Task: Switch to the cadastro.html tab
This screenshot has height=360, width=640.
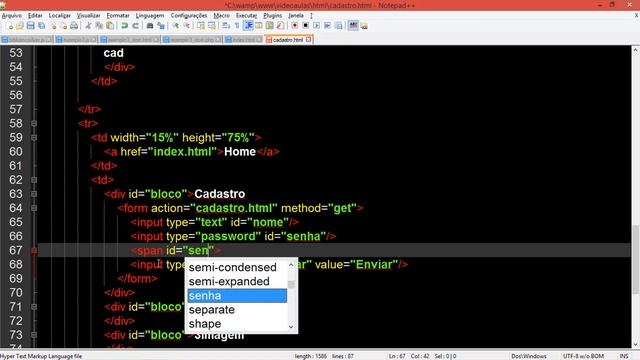Action: (x=288, y=40)
